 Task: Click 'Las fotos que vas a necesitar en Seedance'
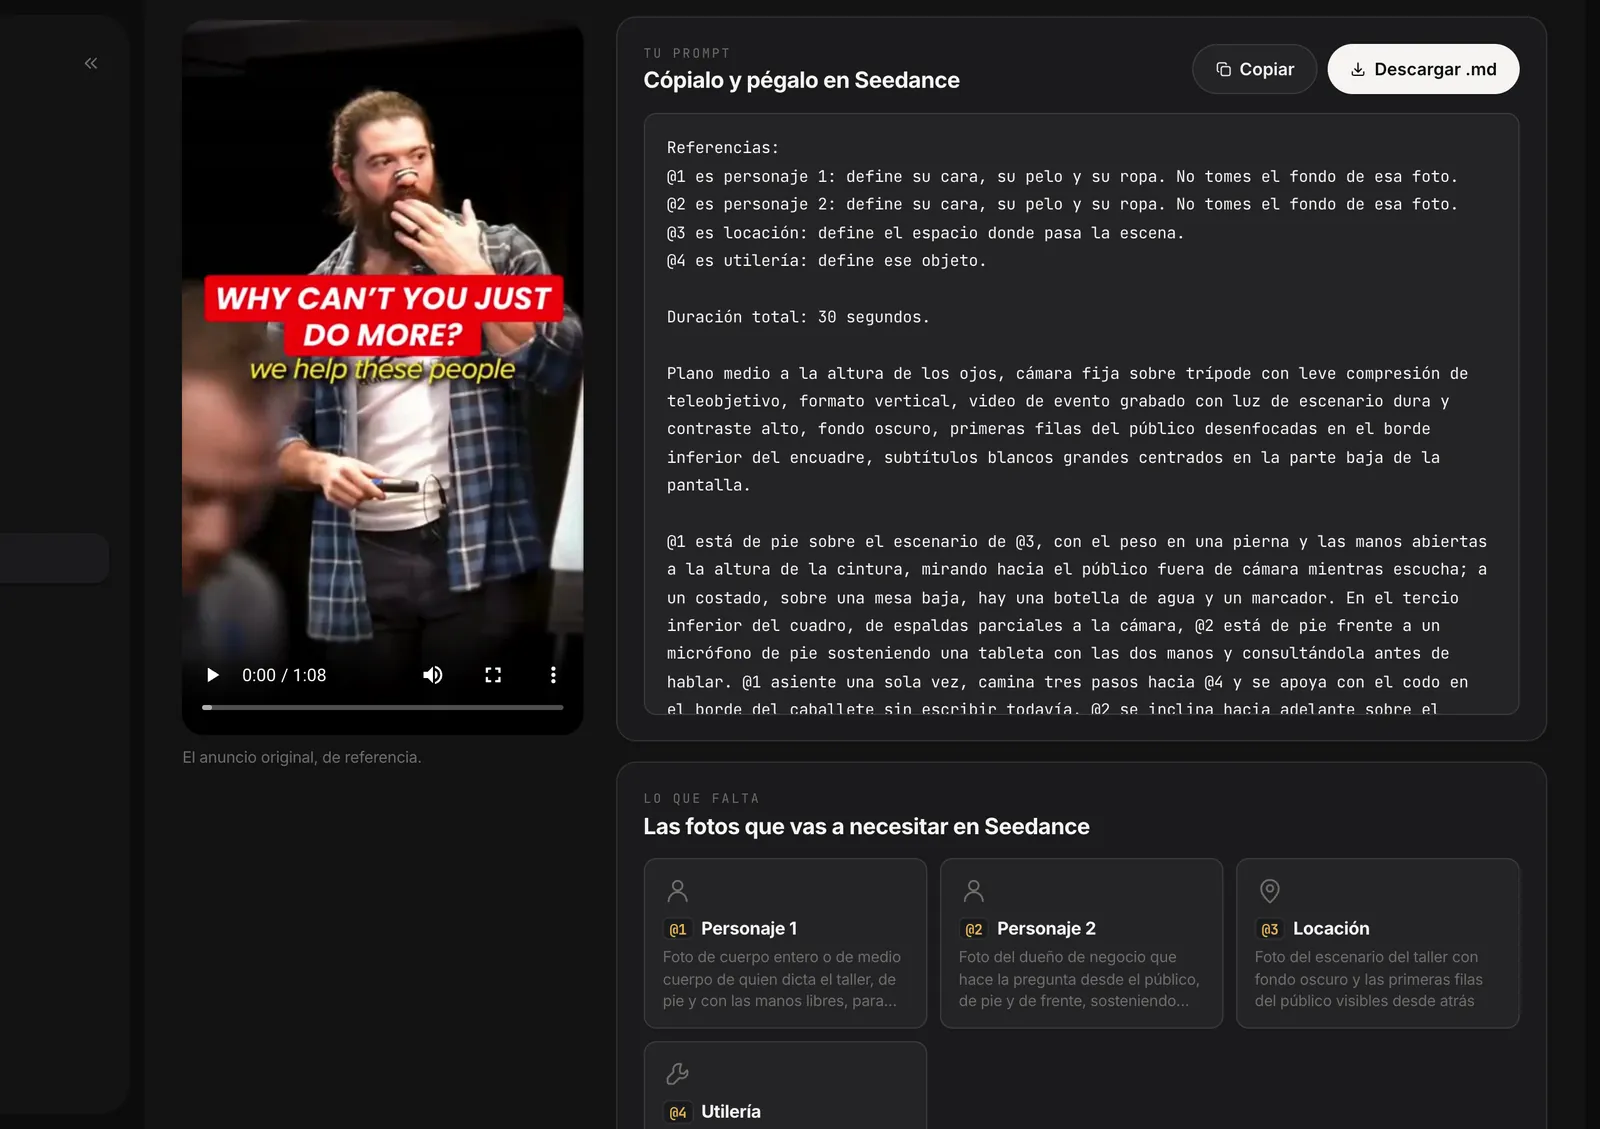pyautogui.click(x=866, y=827)
